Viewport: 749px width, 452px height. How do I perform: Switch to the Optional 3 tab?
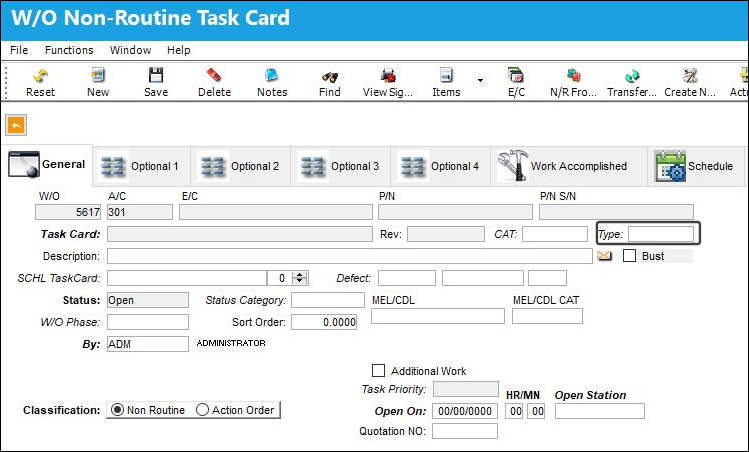(x=341, y=166)
